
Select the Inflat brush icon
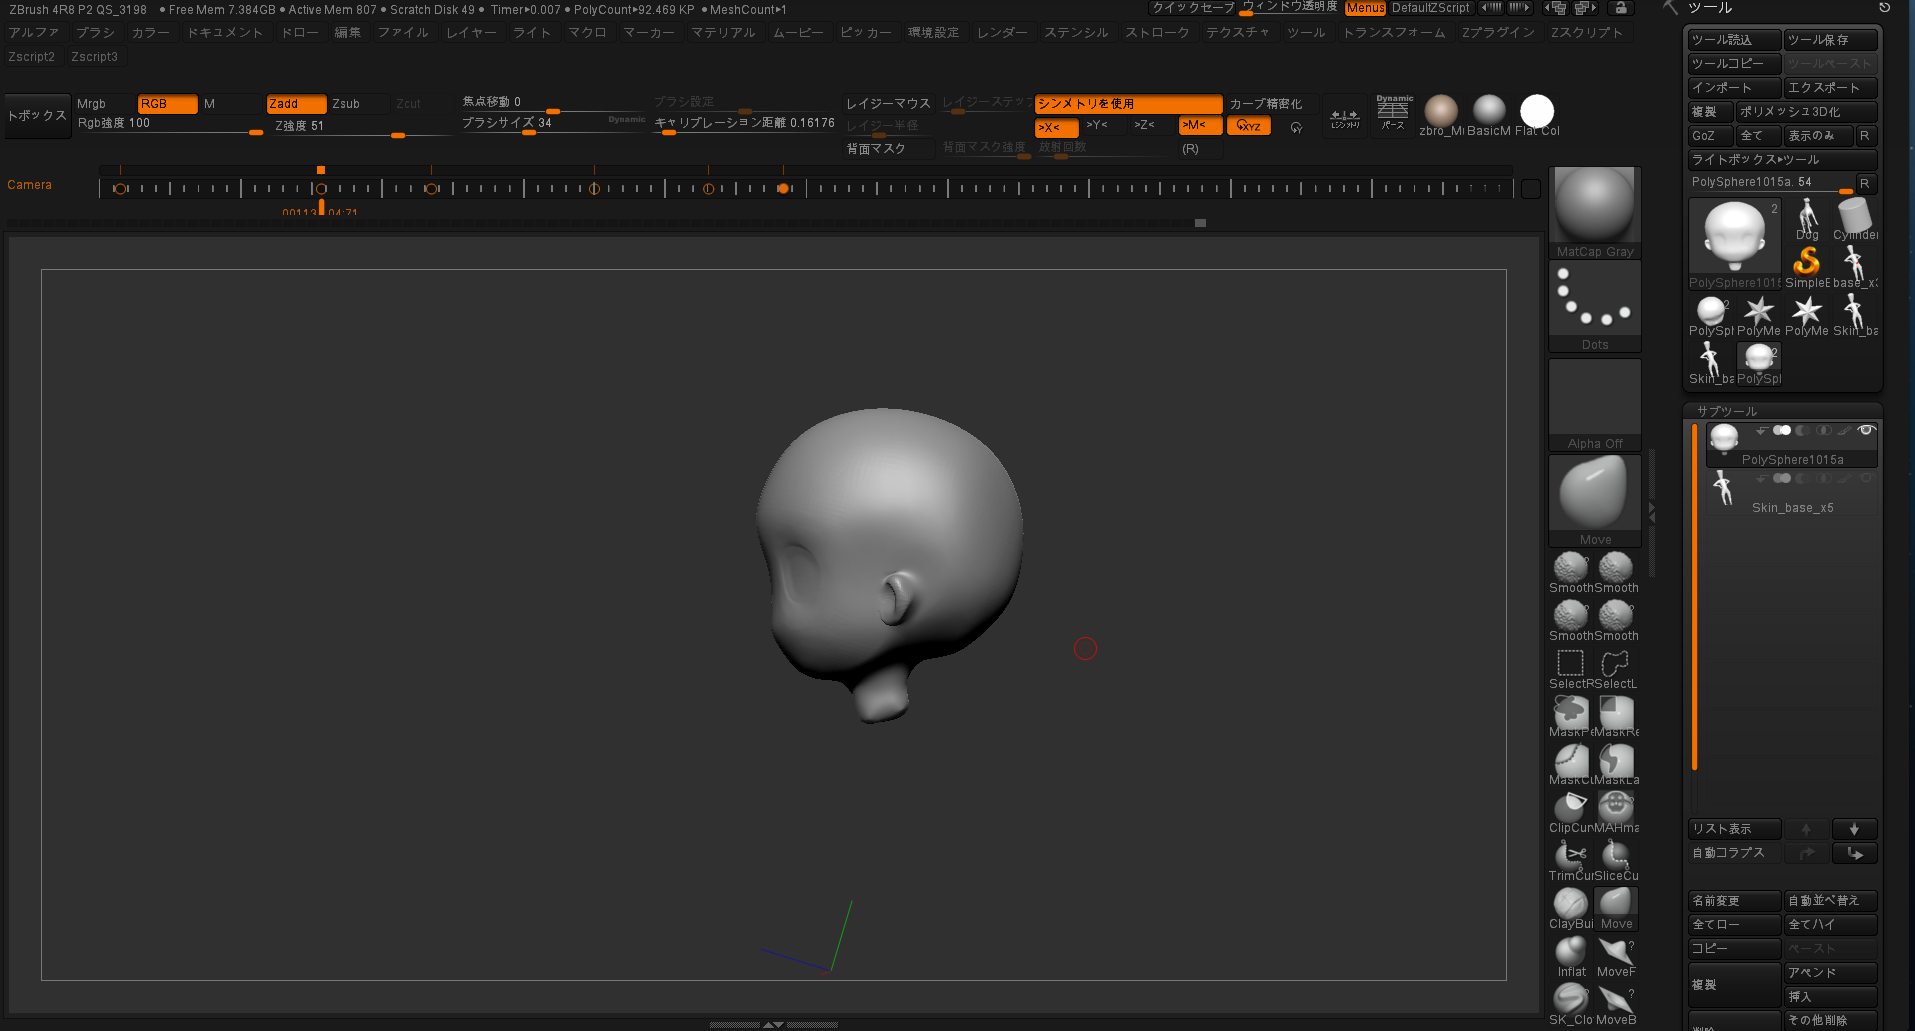1570,953
